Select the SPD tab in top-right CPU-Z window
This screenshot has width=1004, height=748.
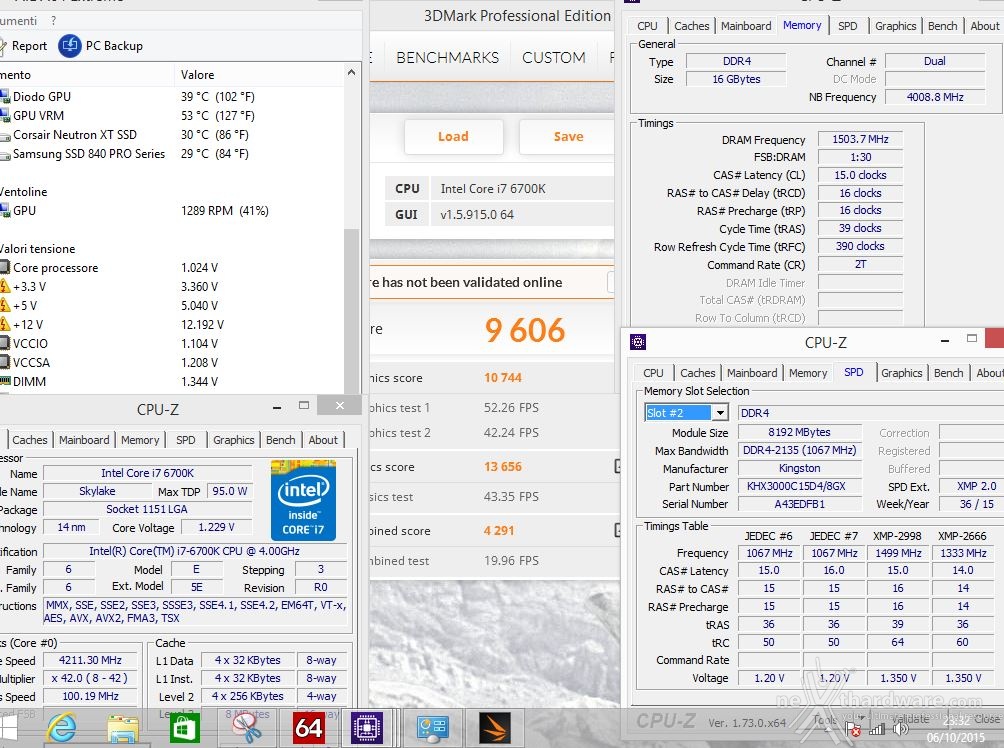pyautogui.click(x=847, y=26)
